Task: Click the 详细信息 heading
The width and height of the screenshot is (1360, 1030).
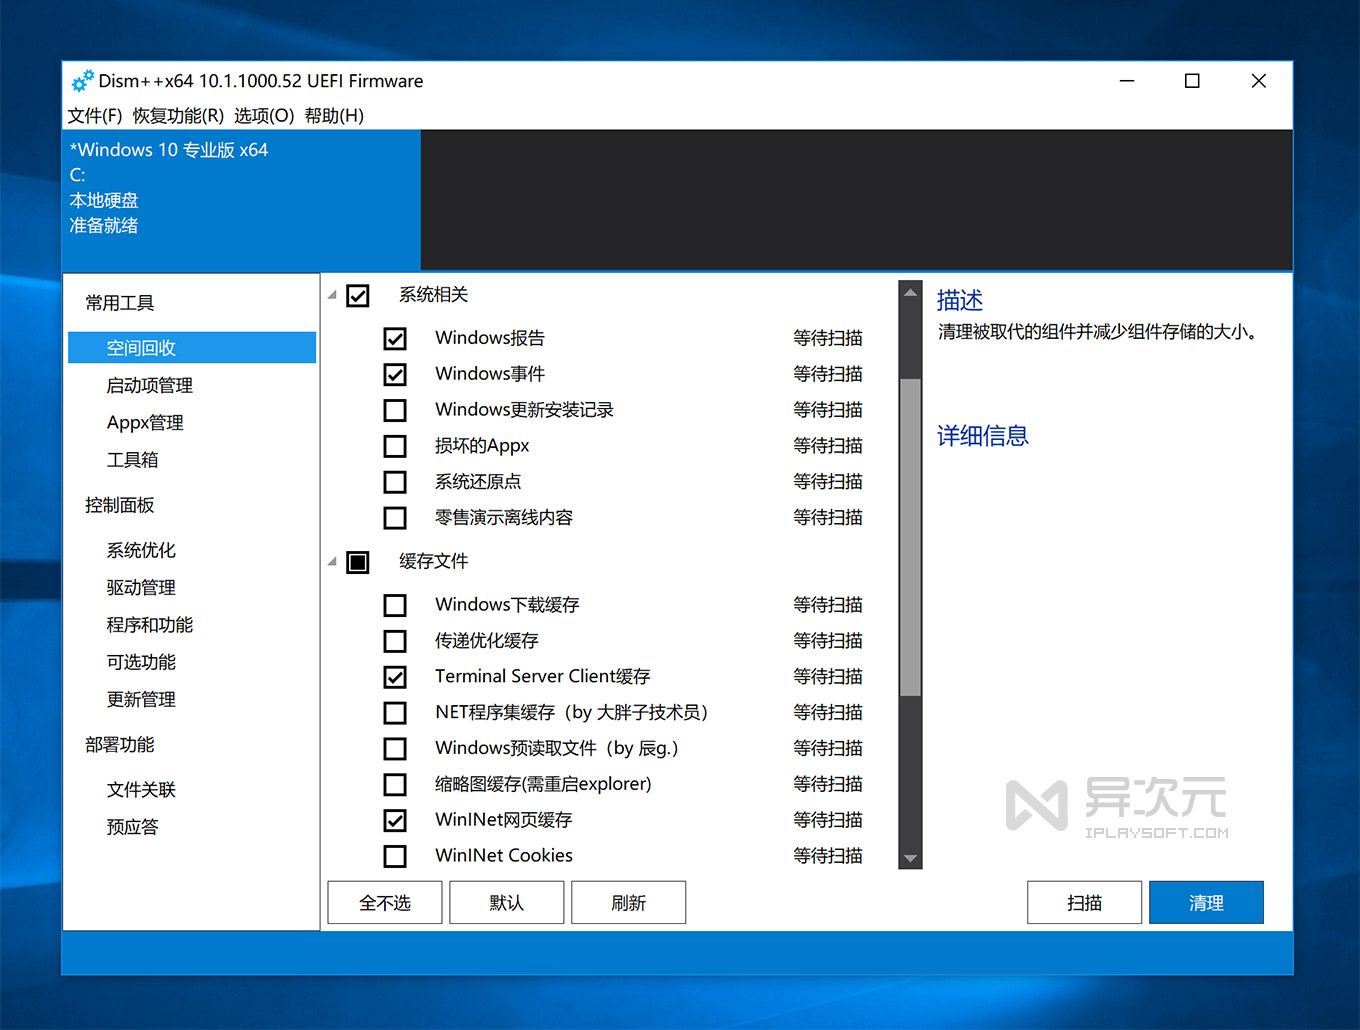Action: click(x=983, y=436)
